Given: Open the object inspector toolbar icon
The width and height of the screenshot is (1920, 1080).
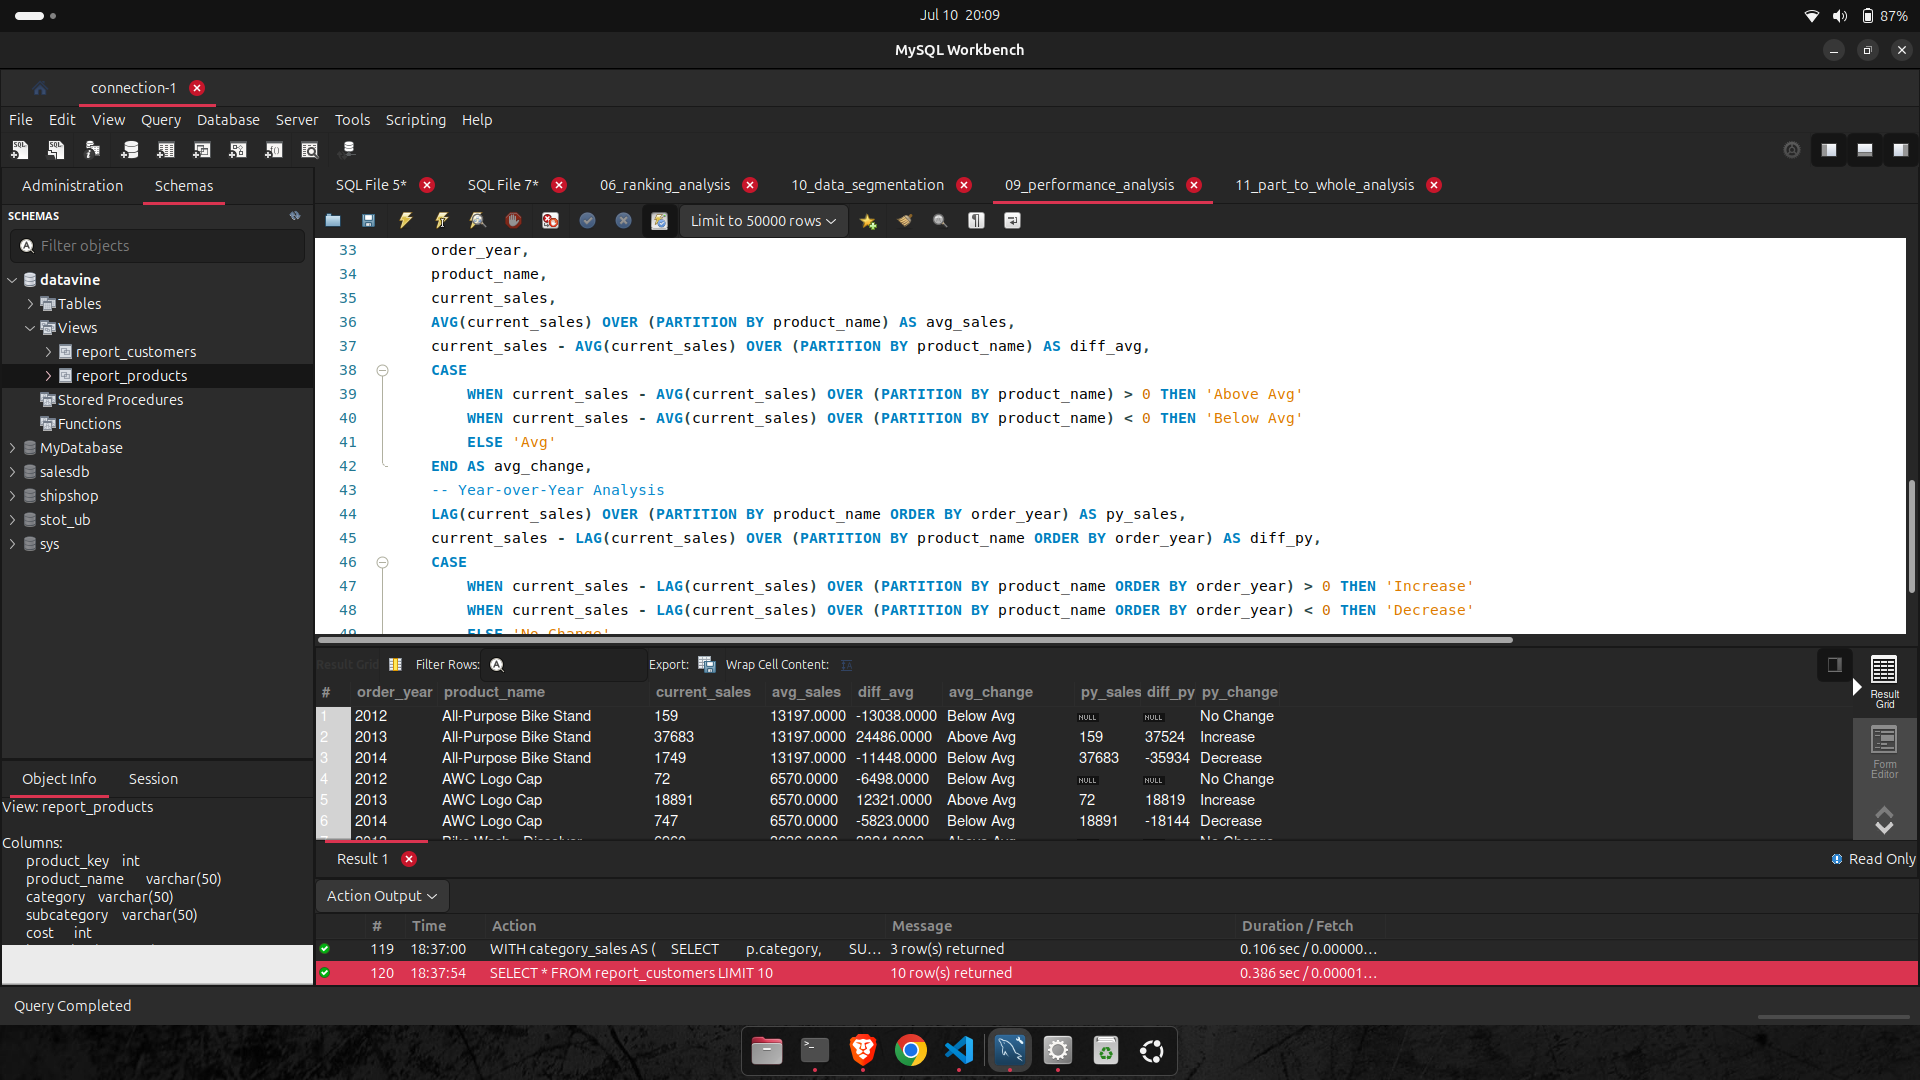Looking at the screenshot, I should pos(93,150).
